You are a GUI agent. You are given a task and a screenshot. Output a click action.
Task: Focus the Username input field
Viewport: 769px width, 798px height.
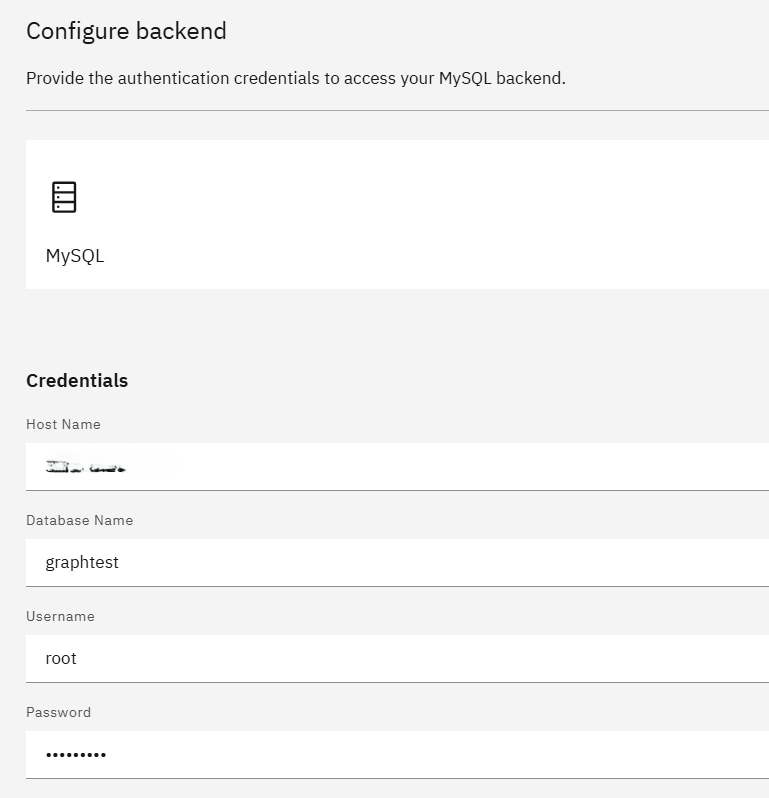450,658
